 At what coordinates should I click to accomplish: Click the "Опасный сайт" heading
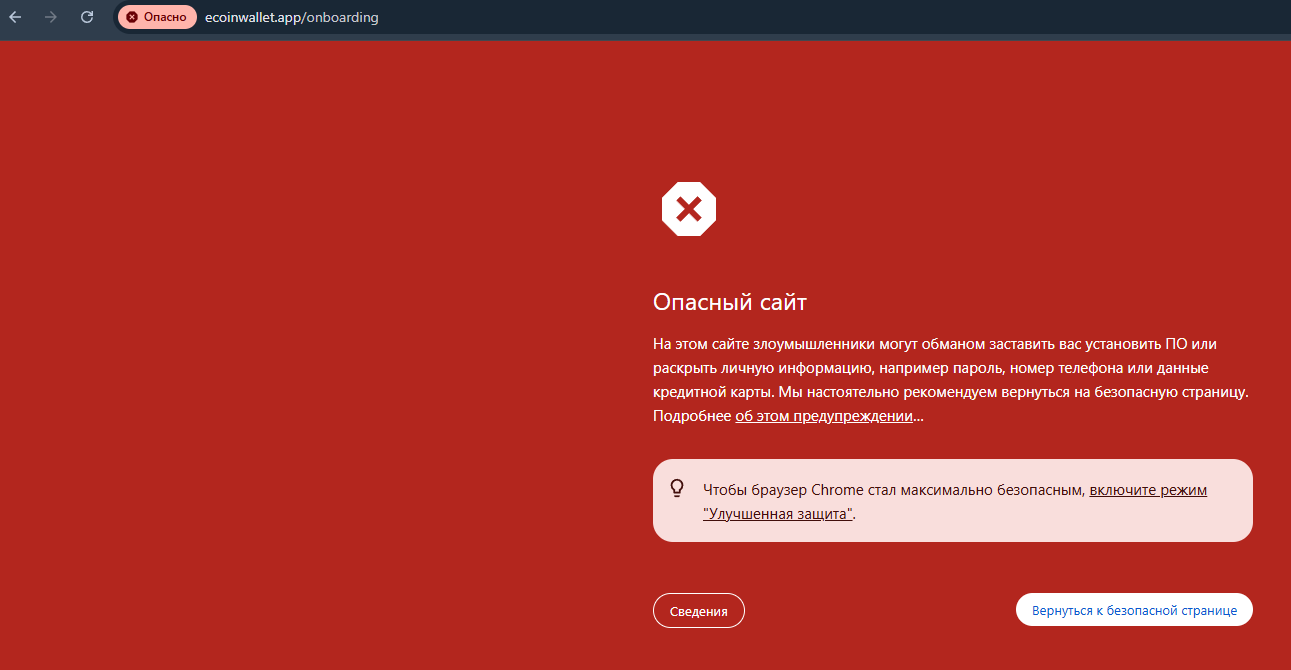pos(729,302)
